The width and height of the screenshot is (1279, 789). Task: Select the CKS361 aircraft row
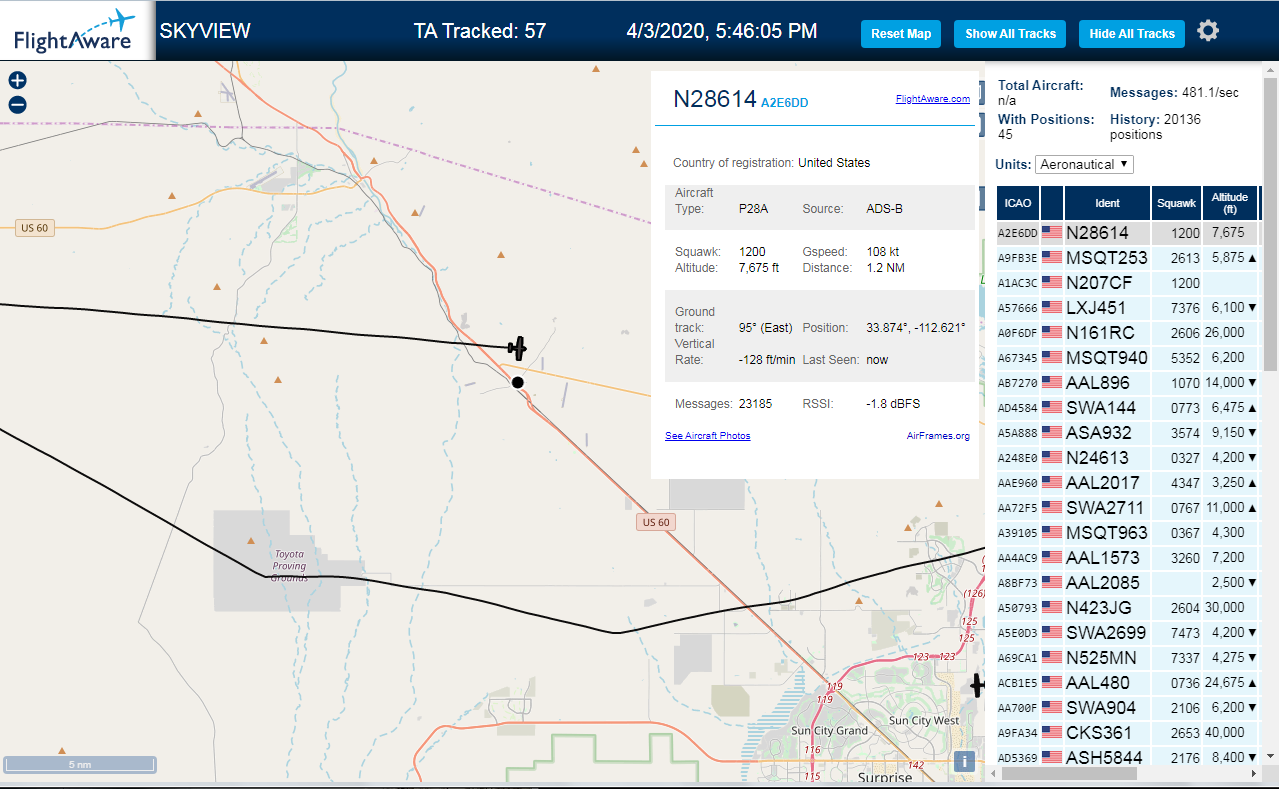coord(1127,733)
